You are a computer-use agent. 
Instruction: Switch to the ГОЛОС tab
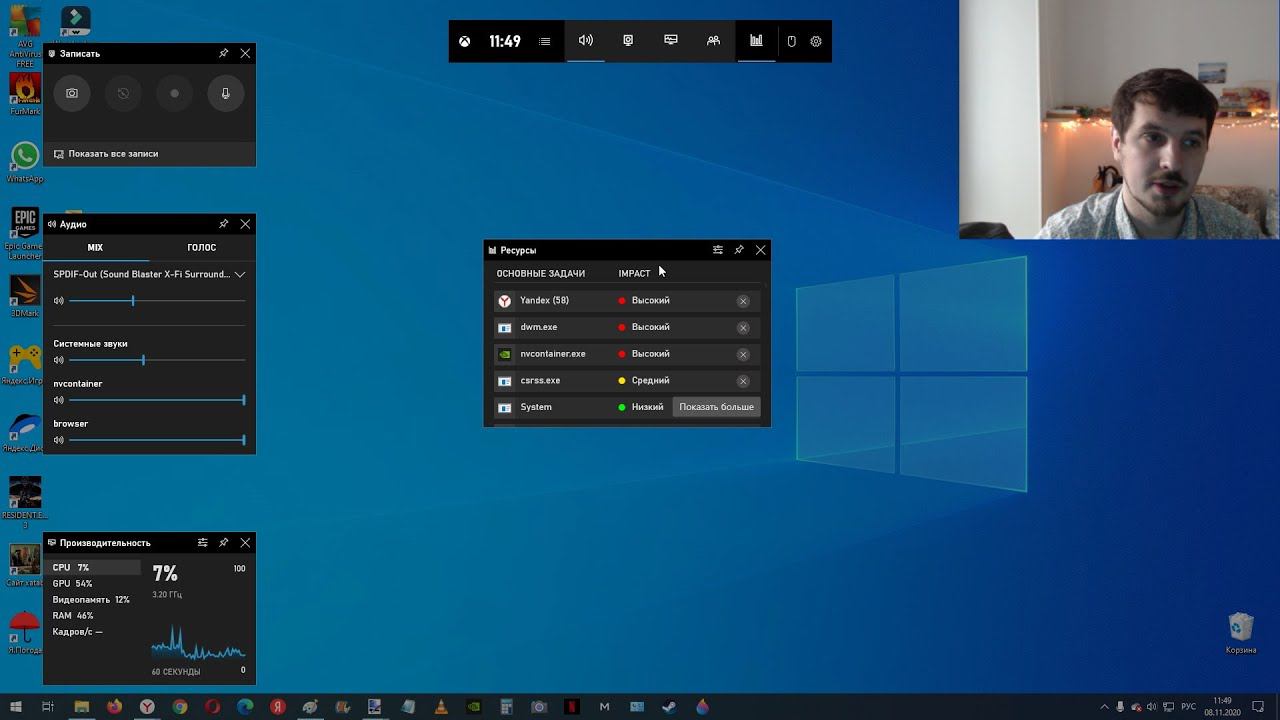(201, 247)
